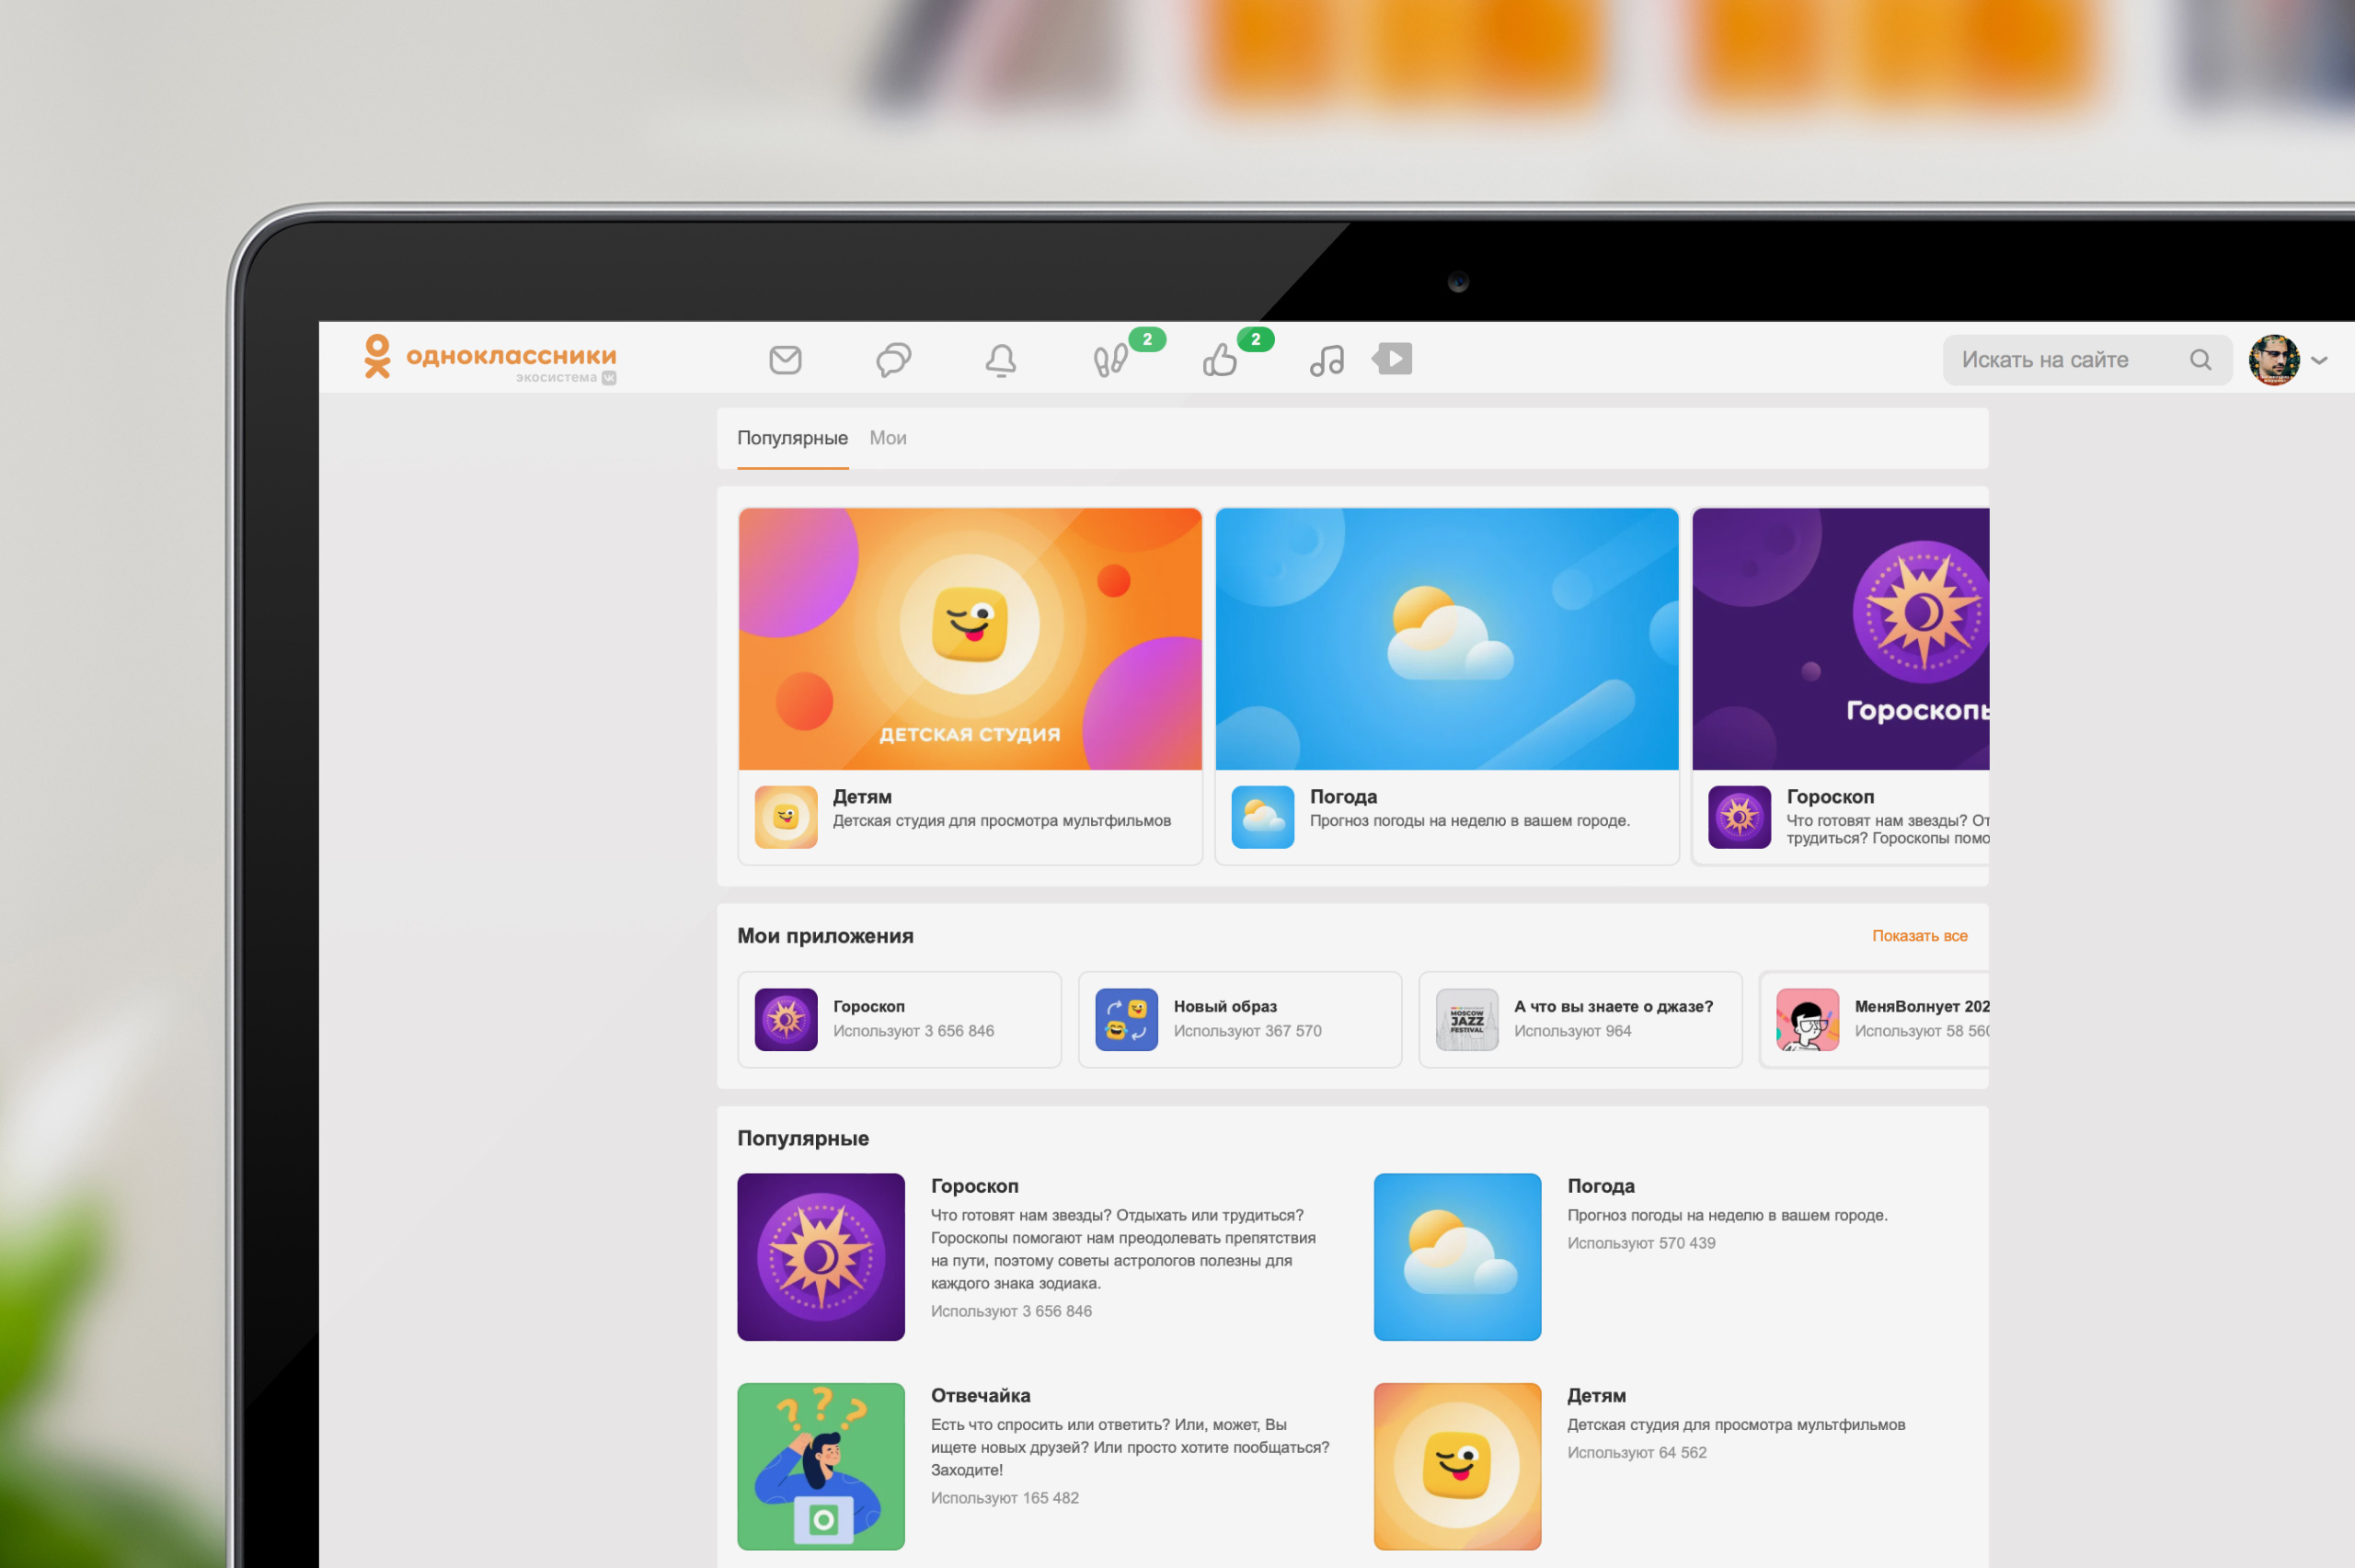Click the Новый образ app icon
Viewport: 2355px width, 1568px height.
coord(1126,1019)
